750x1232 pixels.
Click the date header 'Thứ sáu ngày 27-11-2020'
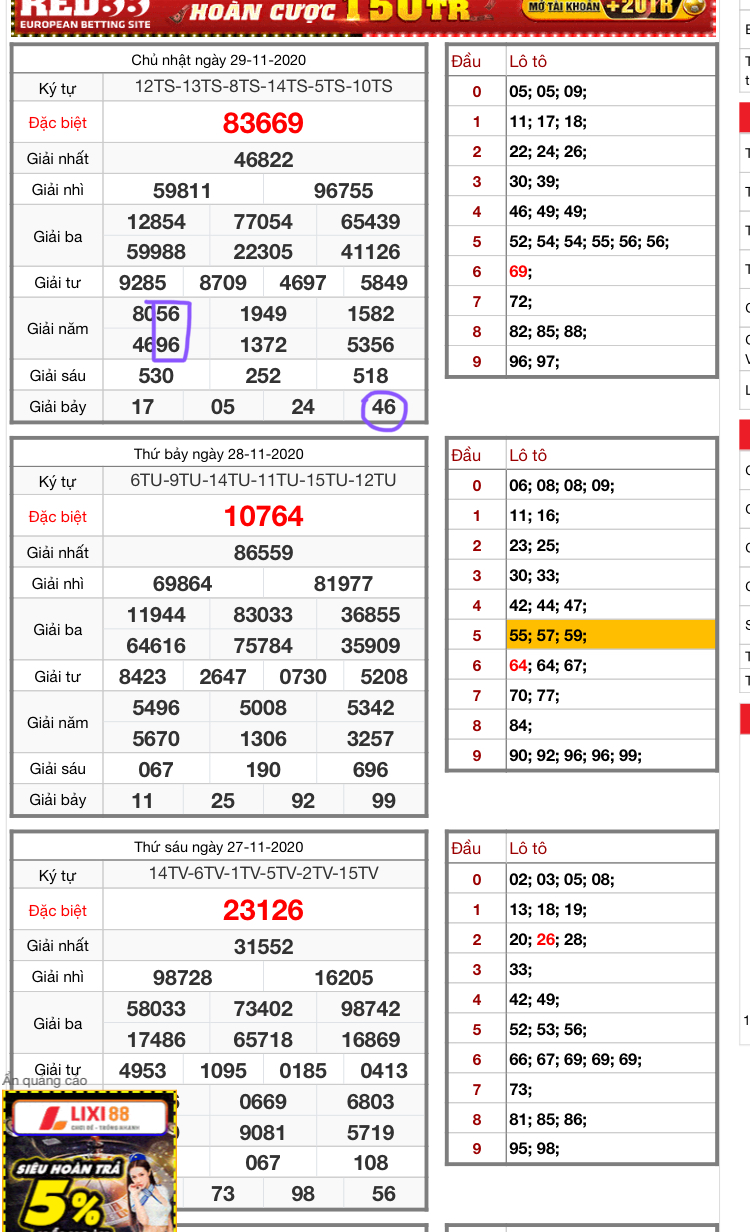[x=219, y=847]
